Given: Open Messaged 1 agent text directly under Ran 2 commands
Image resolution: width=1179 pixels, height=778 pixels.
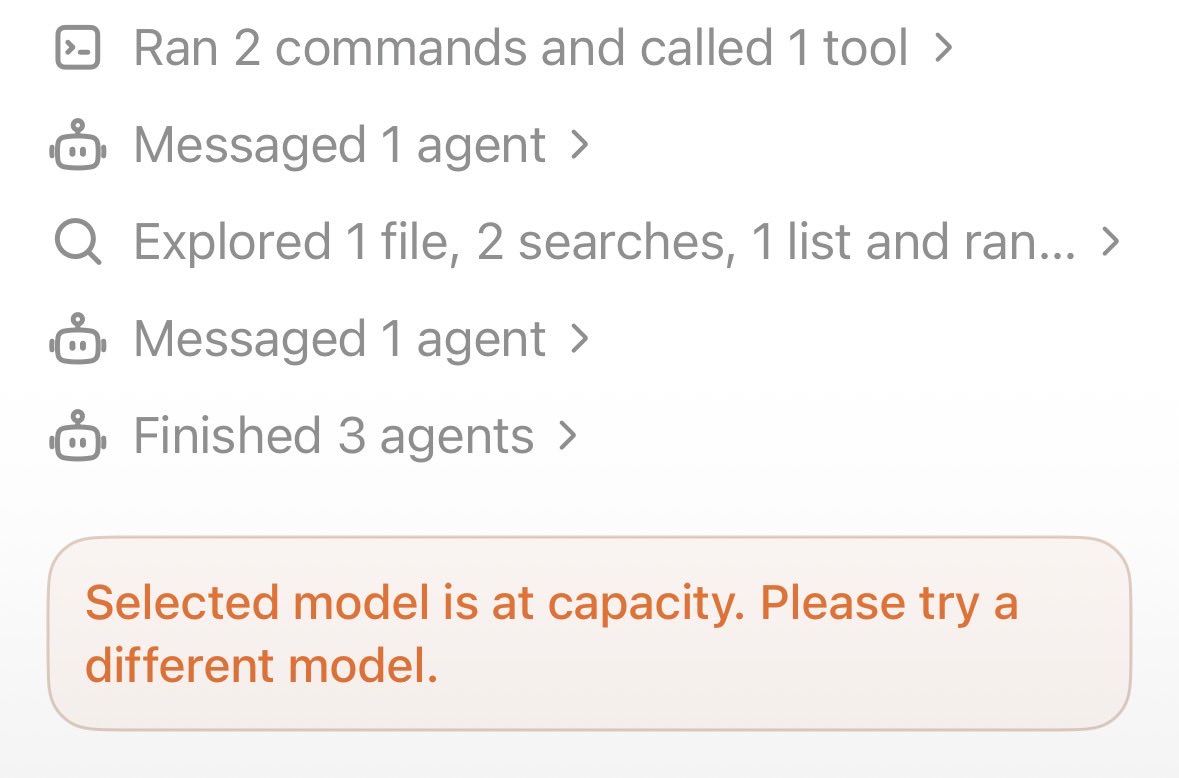Looking at the screenshot, I should [340, 144].
